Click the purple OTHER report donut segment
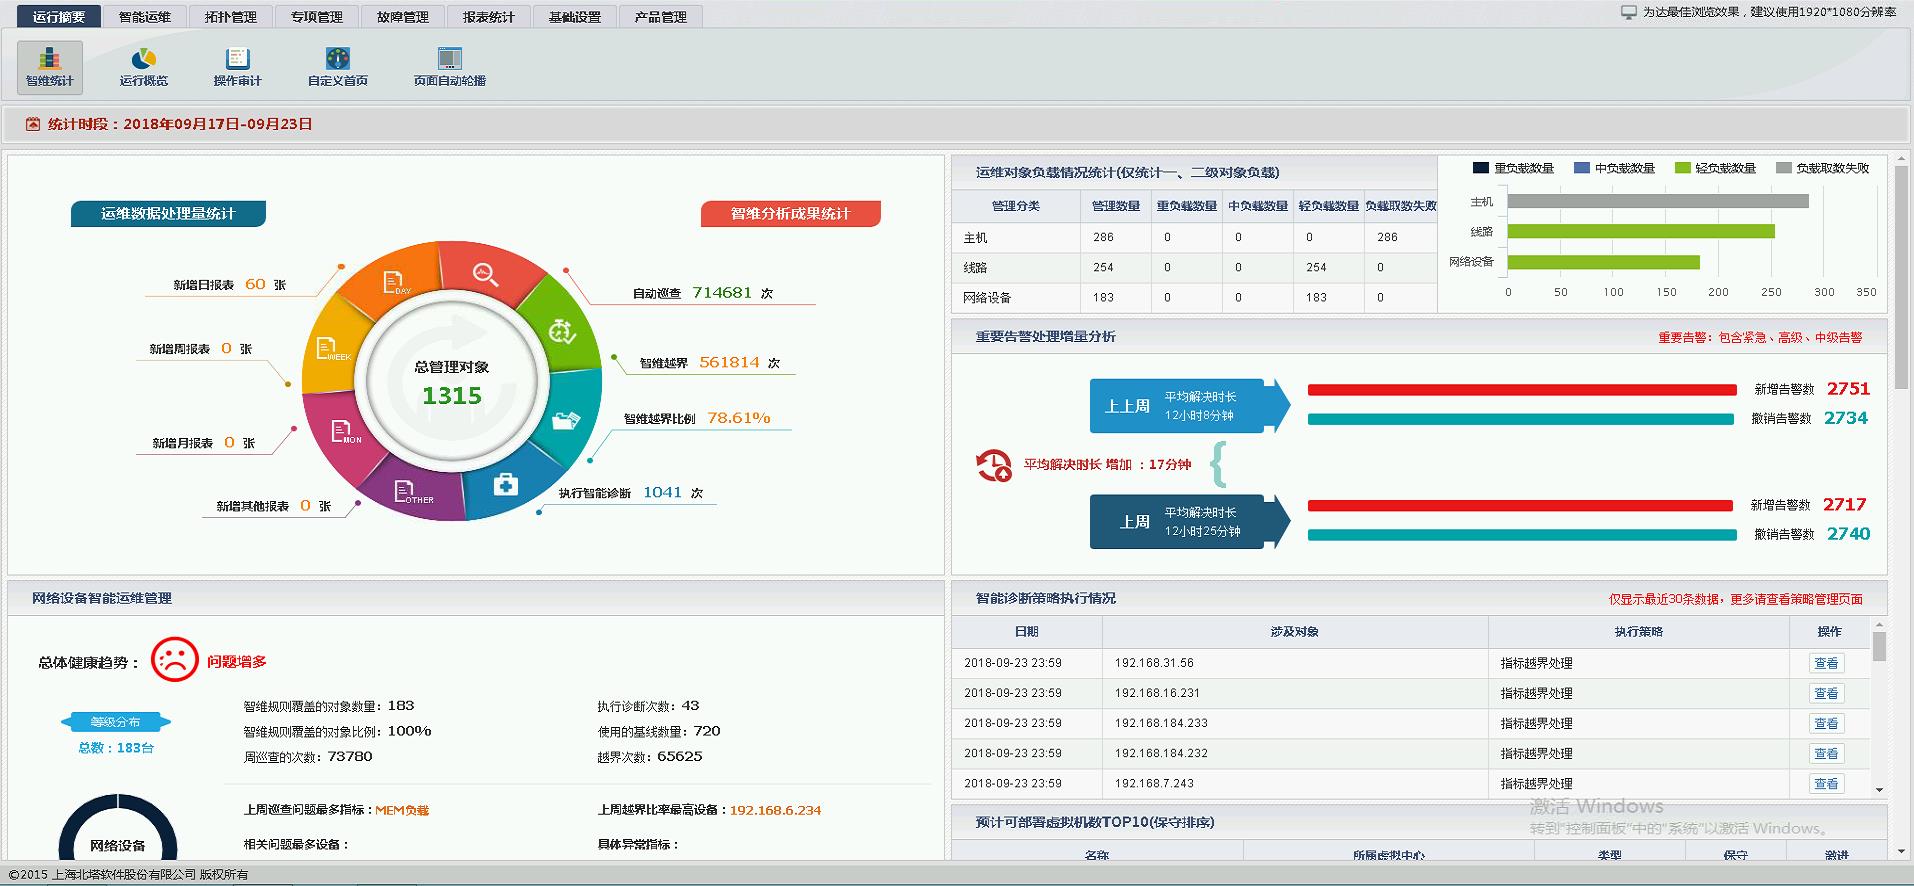The width and height of the screenshot is (1914, 886). [411, 492]
